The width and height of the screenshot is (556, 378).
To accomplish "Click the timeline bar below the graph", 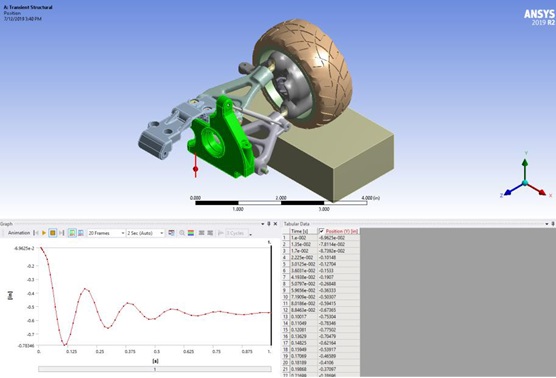I will pyautogui.click(x=155, y=369).
